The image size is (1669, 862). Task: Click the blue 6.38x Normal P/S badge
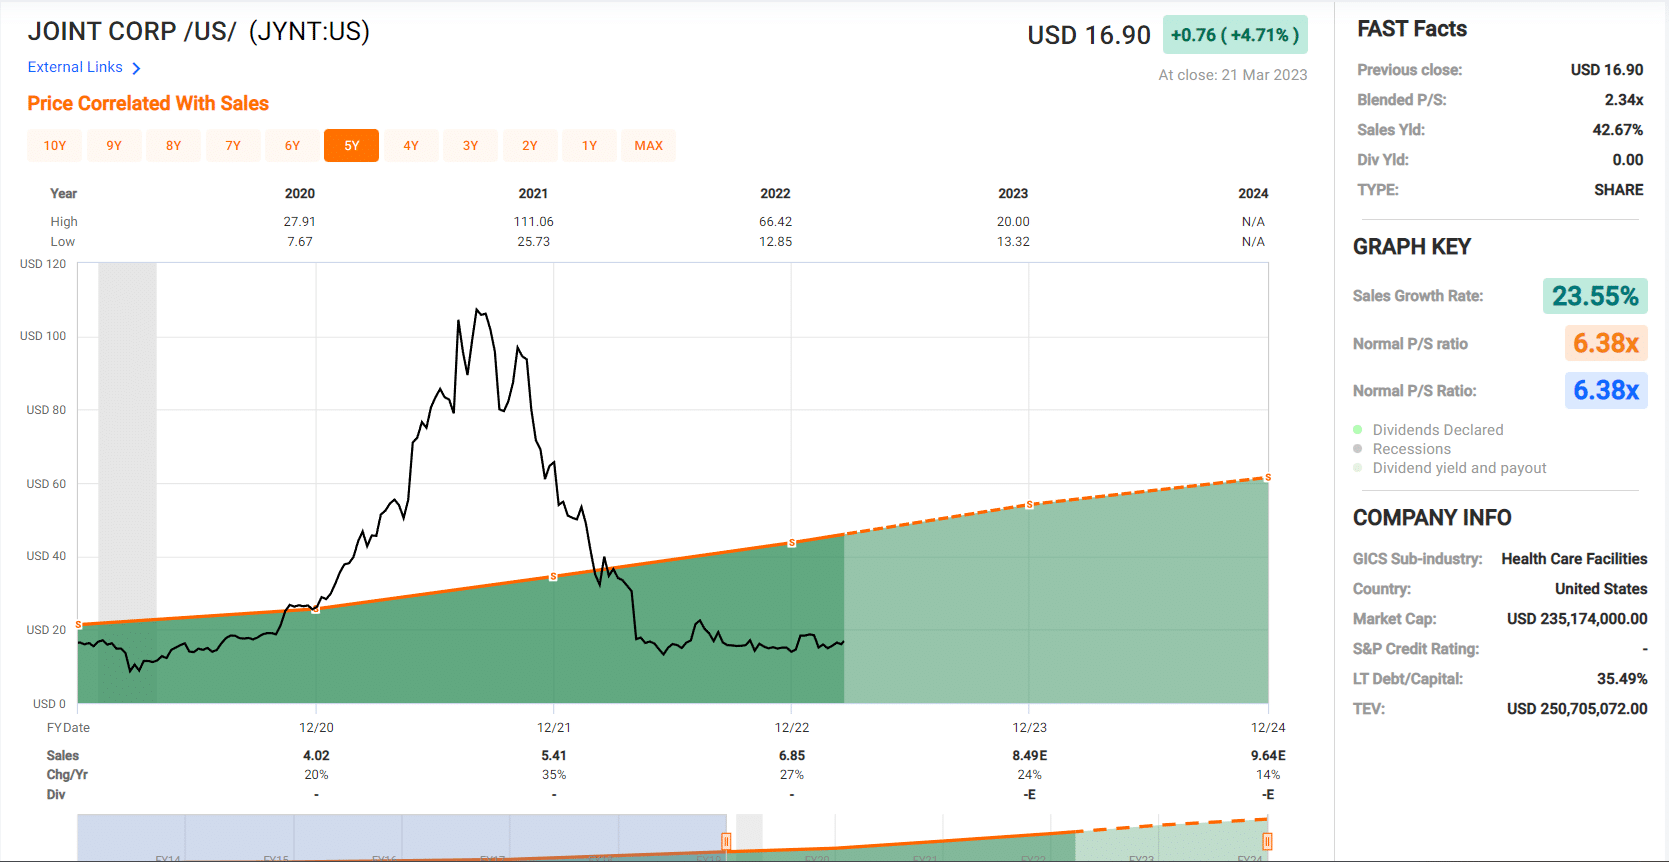coord(1606,390)
